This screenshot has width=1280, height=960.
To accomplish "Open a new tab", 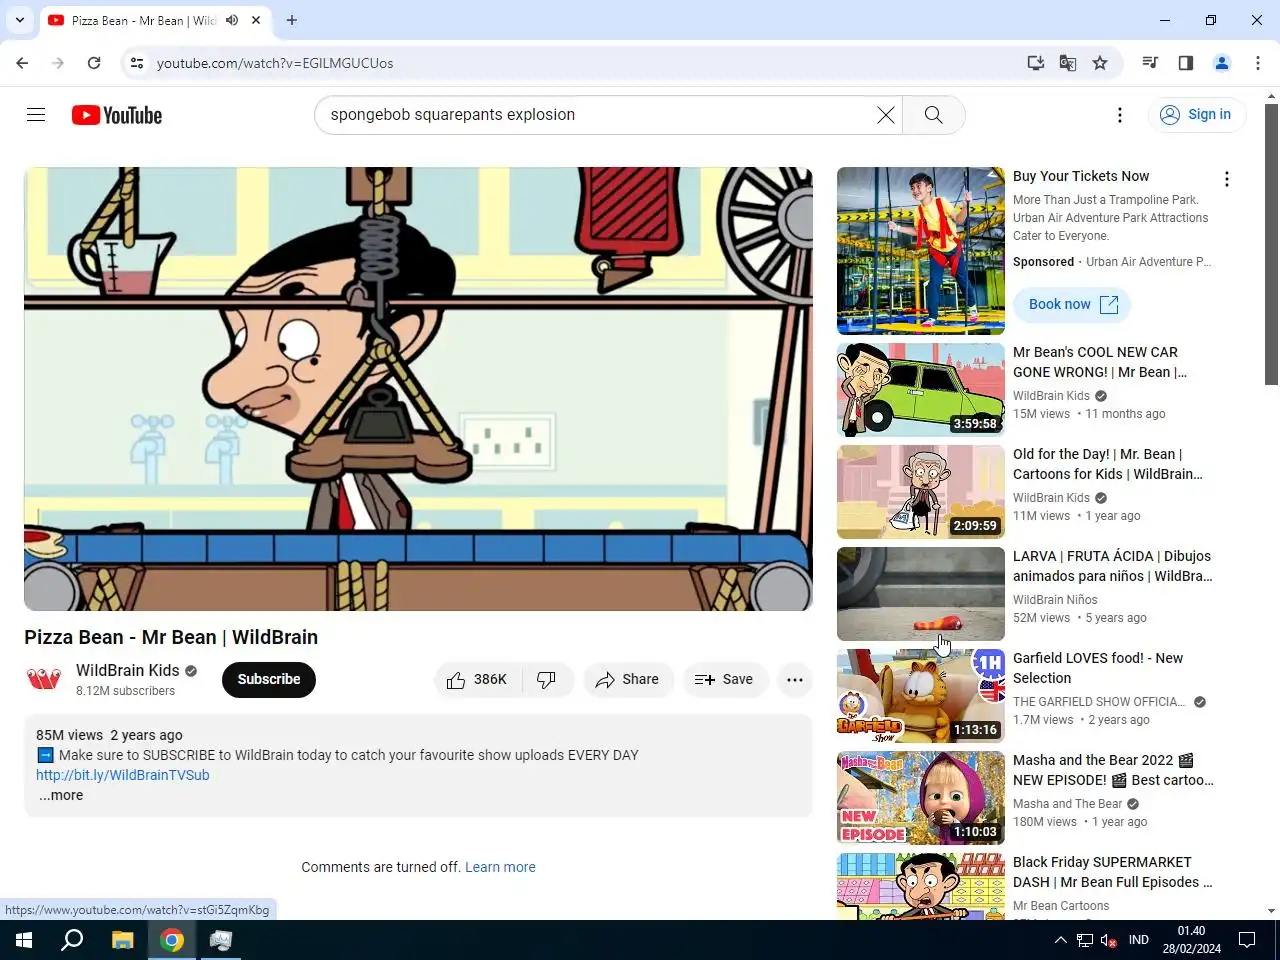I will tap(292, 20).
